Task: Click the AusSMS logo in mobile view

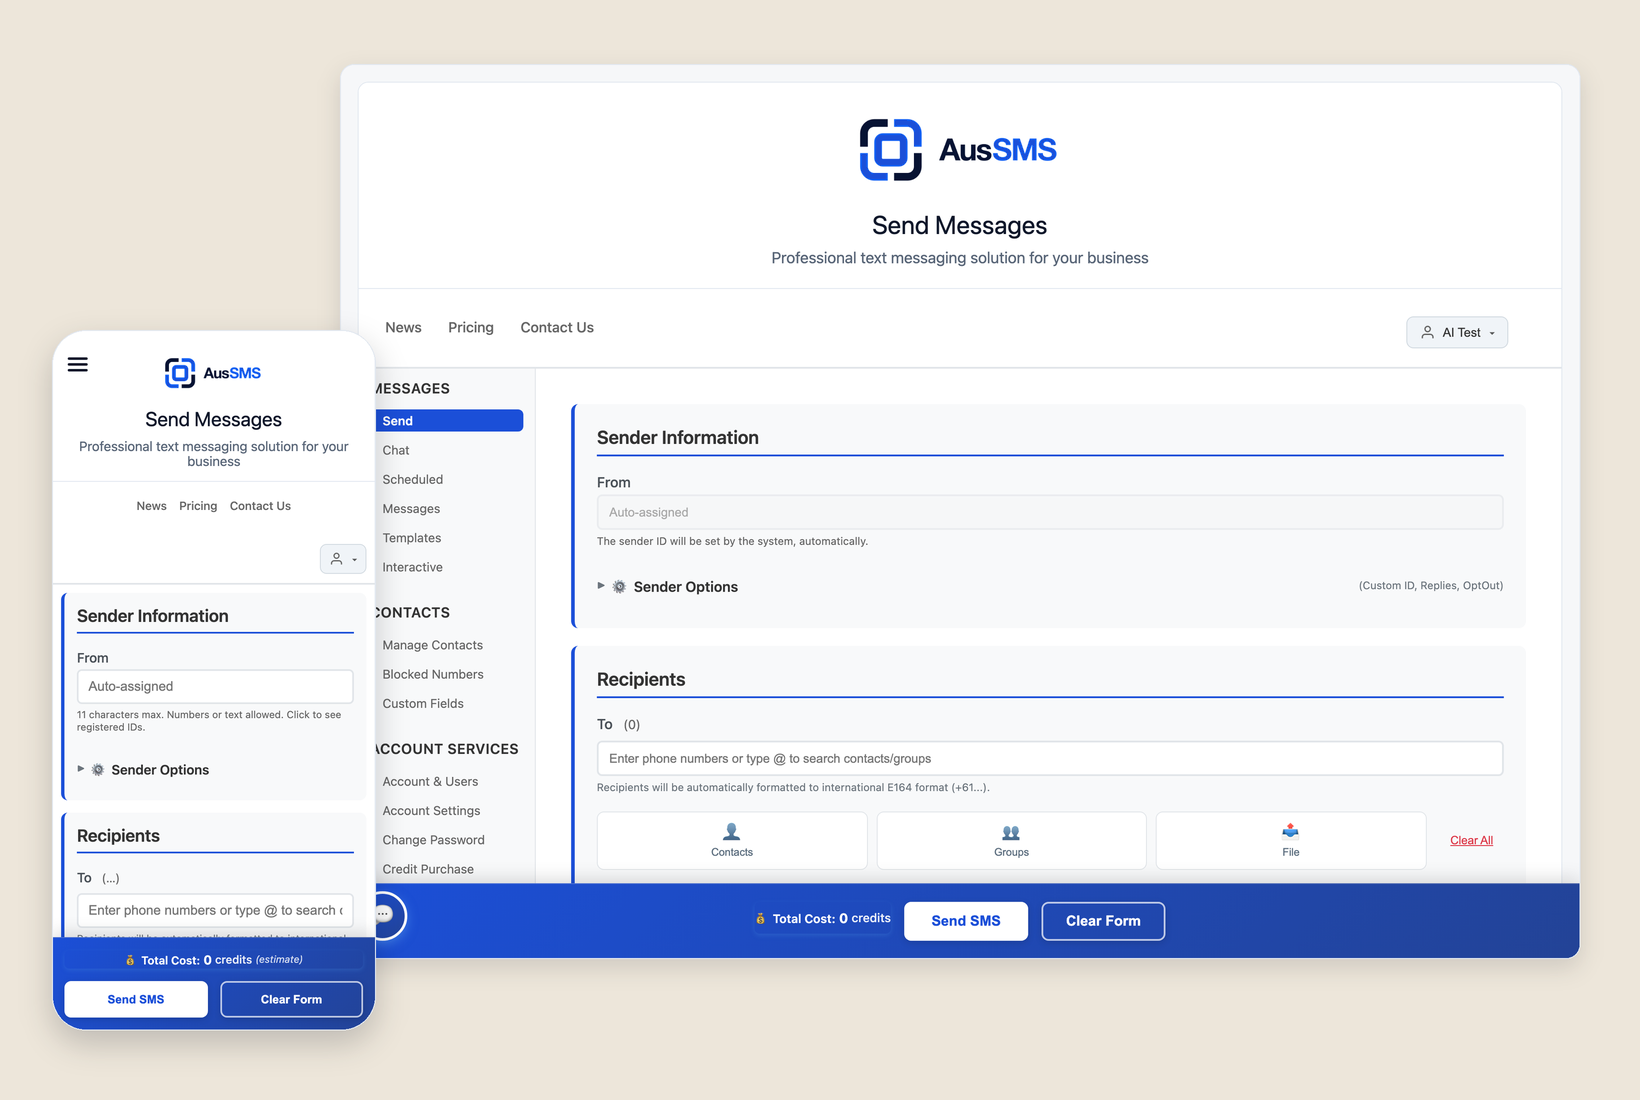Action: click(x=213, y=373)
